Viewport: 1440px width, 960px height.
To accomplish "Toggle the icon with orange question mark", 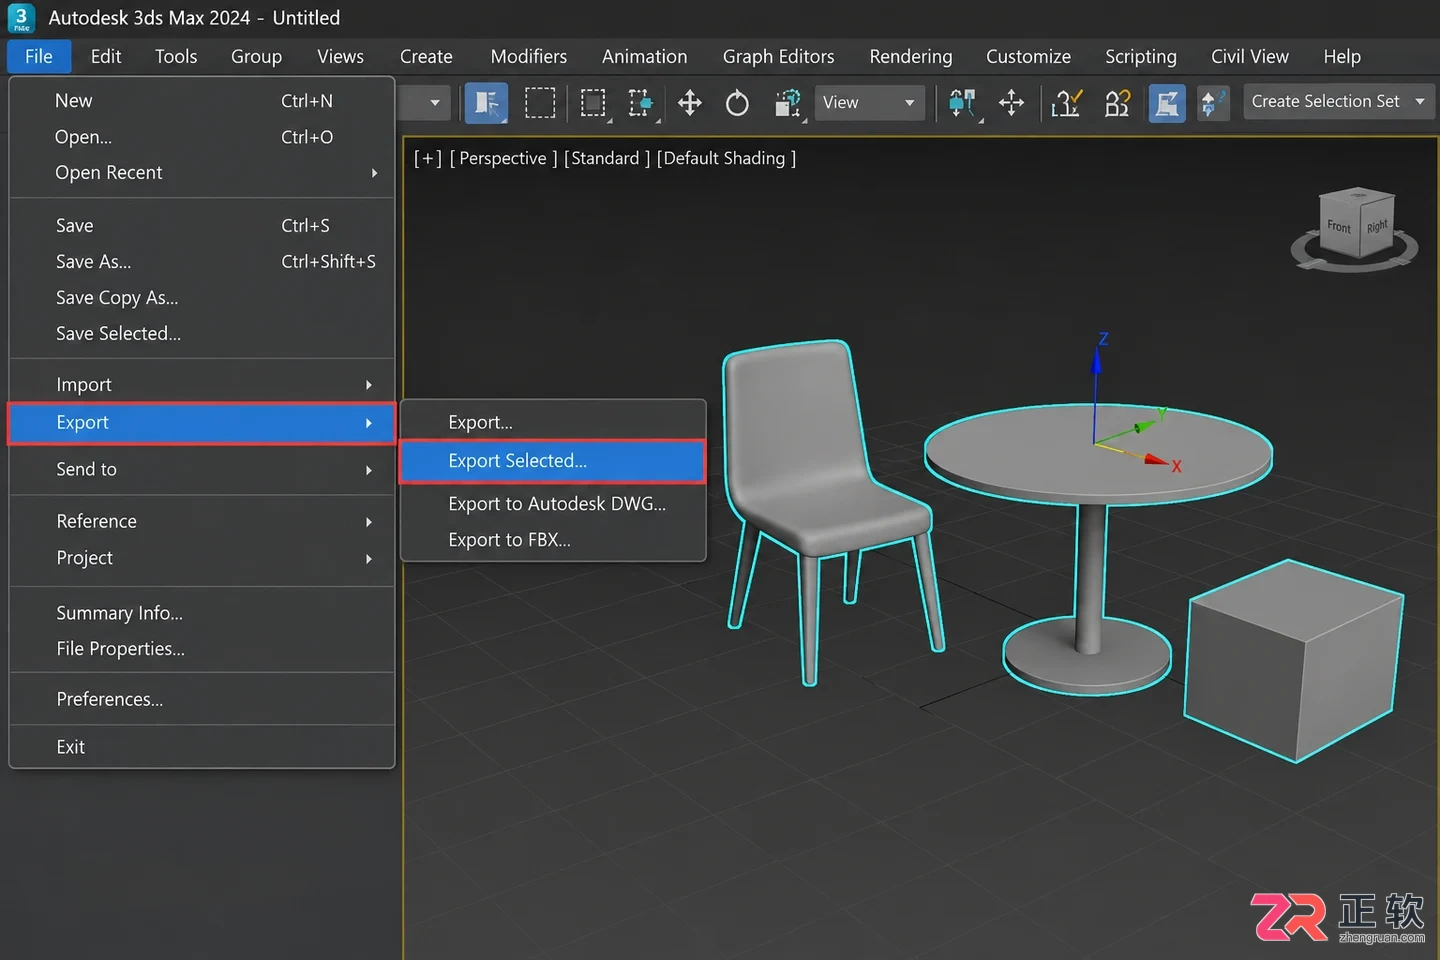I will pos(1117,103).
